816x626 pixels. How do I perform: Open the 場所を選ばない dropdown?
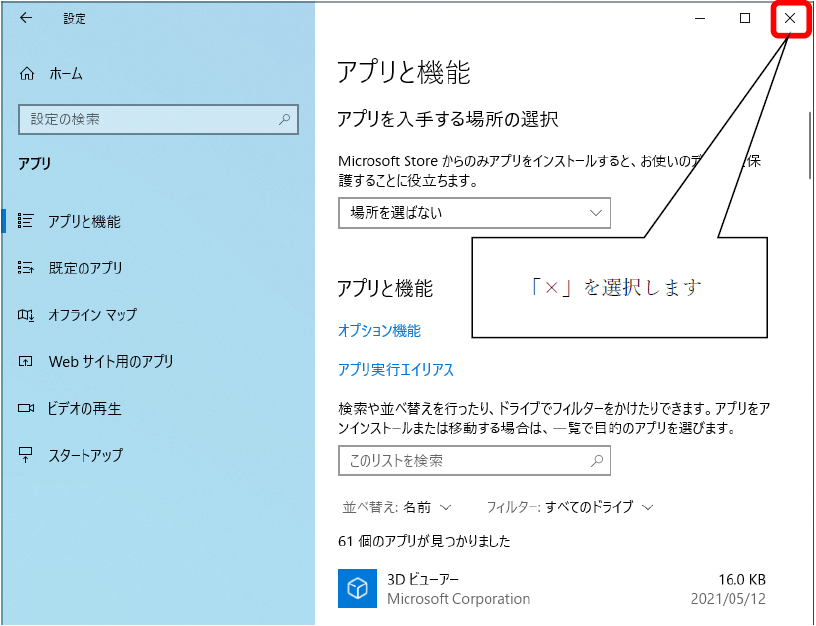(x=474, y=213)
